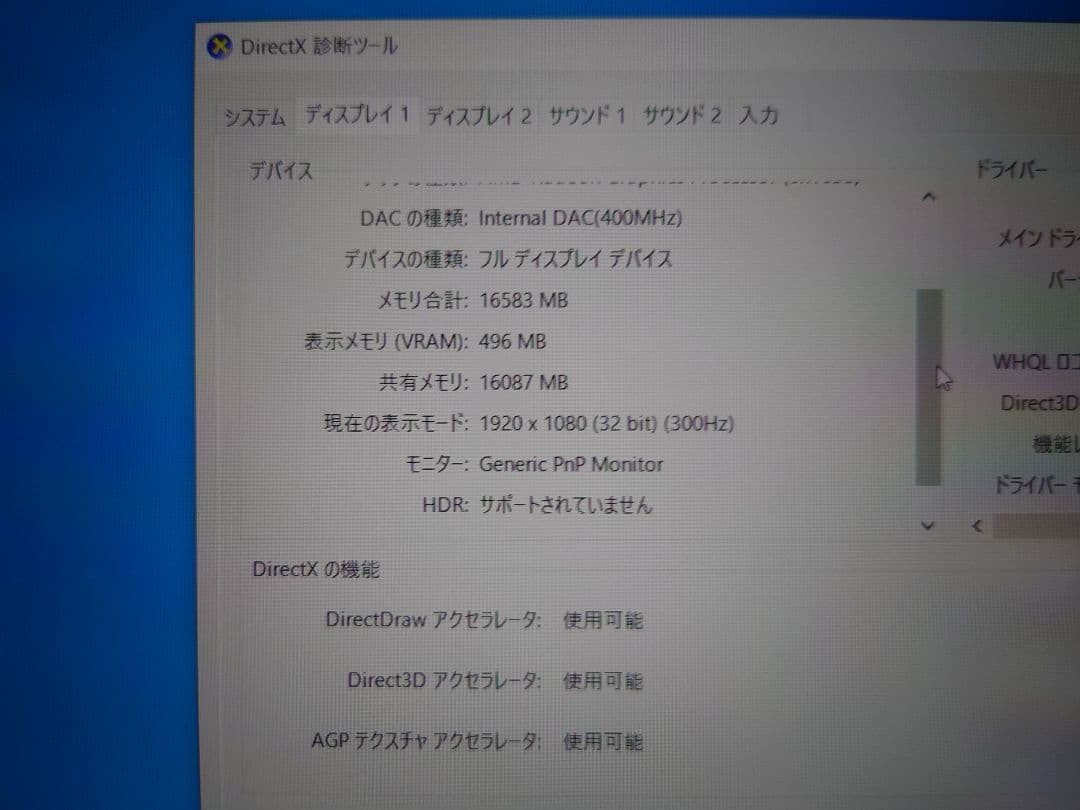Viewport: 1080px width, 810px height.
Task: Select the 16087 MB shared memory value
Action: coord(523,382)
